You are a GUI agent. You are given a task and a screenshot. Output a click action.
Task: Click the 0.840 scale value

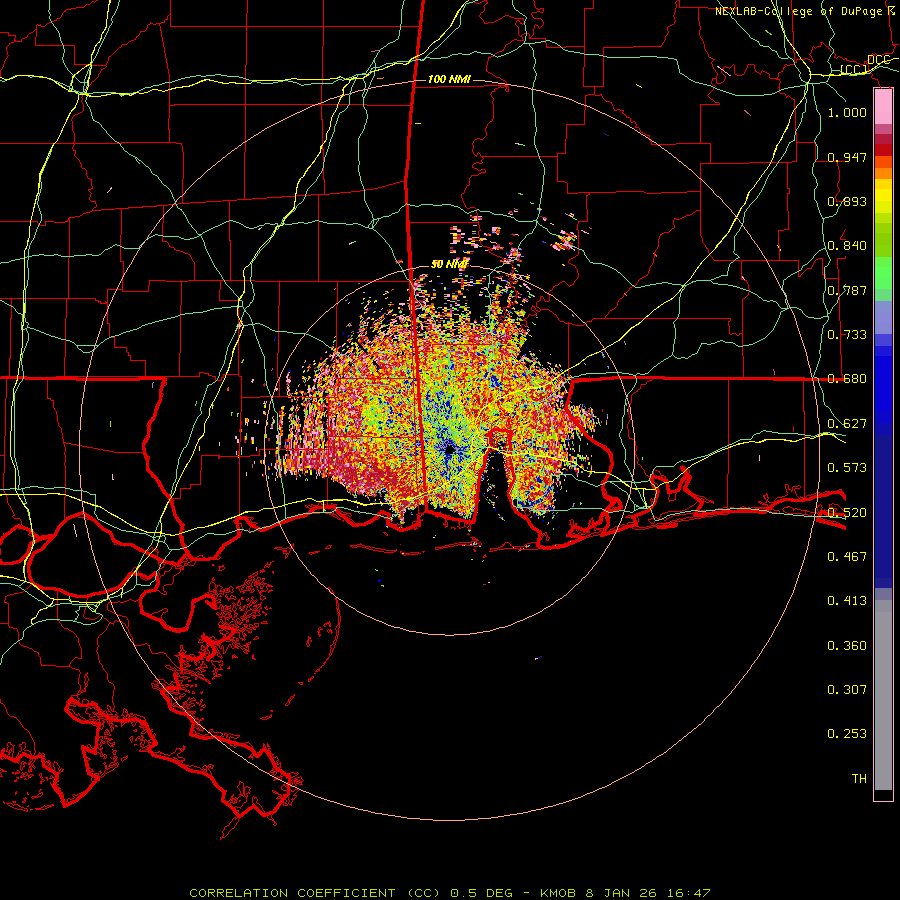tap(847, 246)
